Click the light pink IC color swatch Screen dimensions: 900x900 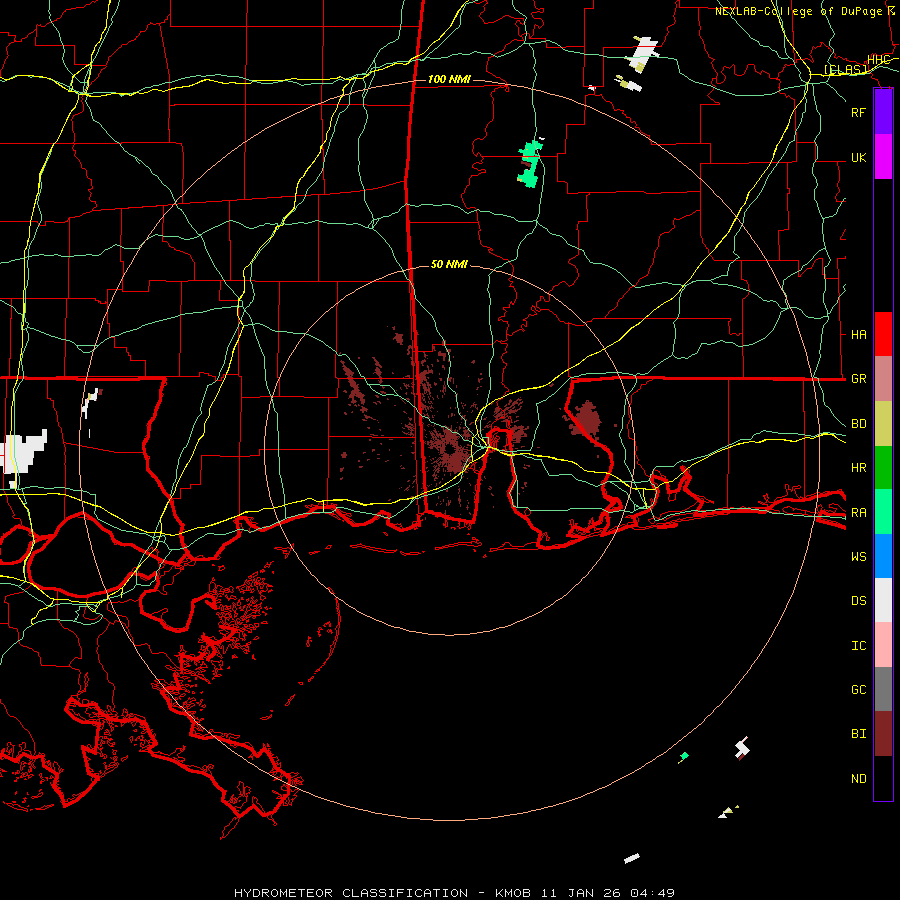click(883, 645)
